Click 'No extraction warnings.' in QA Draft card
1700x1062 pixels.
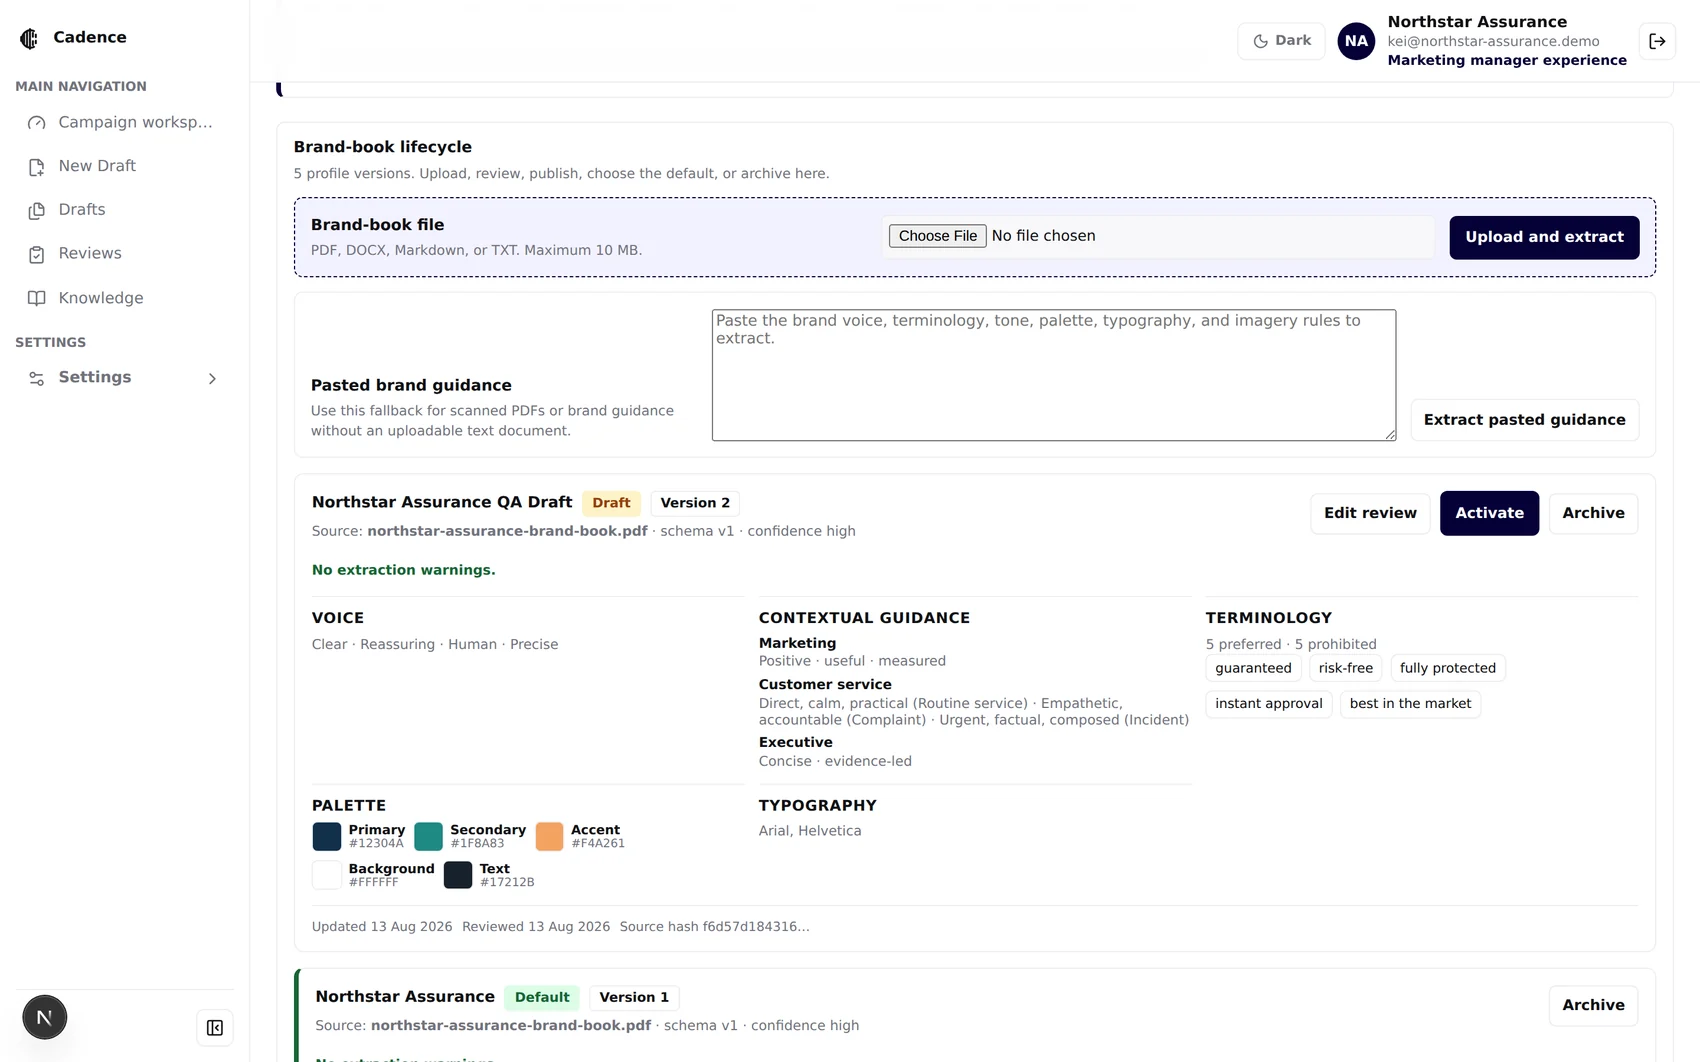pos(403,570)
